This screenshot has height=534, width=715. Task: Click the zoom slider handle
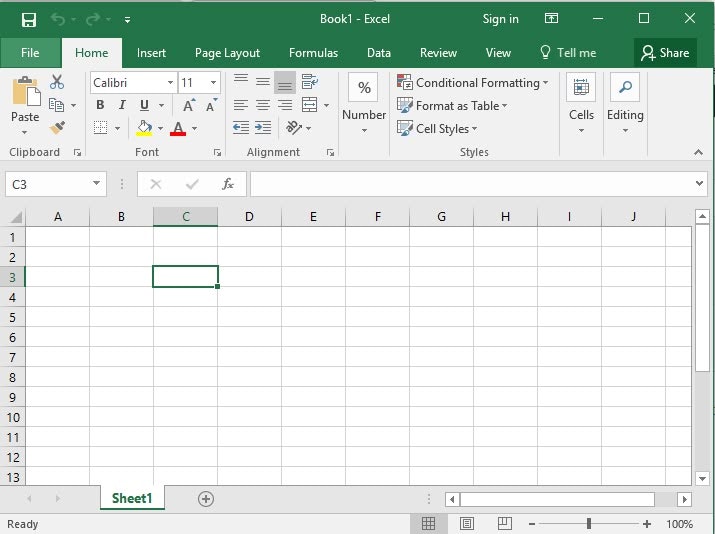click(x=589, y=524)
